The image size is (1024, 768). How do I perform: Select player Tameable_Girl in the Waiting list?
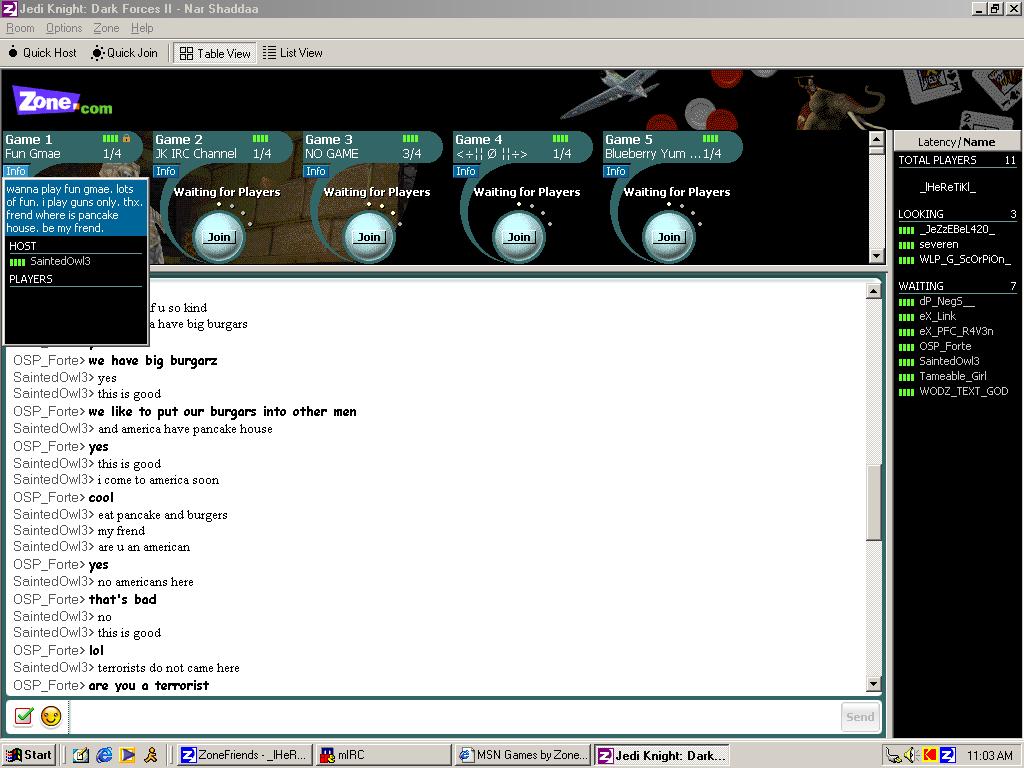pyautogui.click(x=953, y=376)
